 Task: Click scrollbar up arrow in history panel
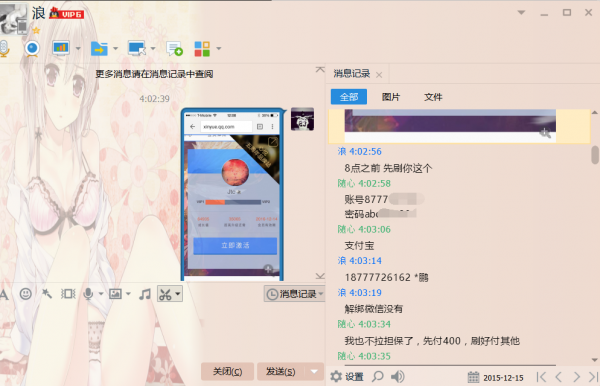595,112
